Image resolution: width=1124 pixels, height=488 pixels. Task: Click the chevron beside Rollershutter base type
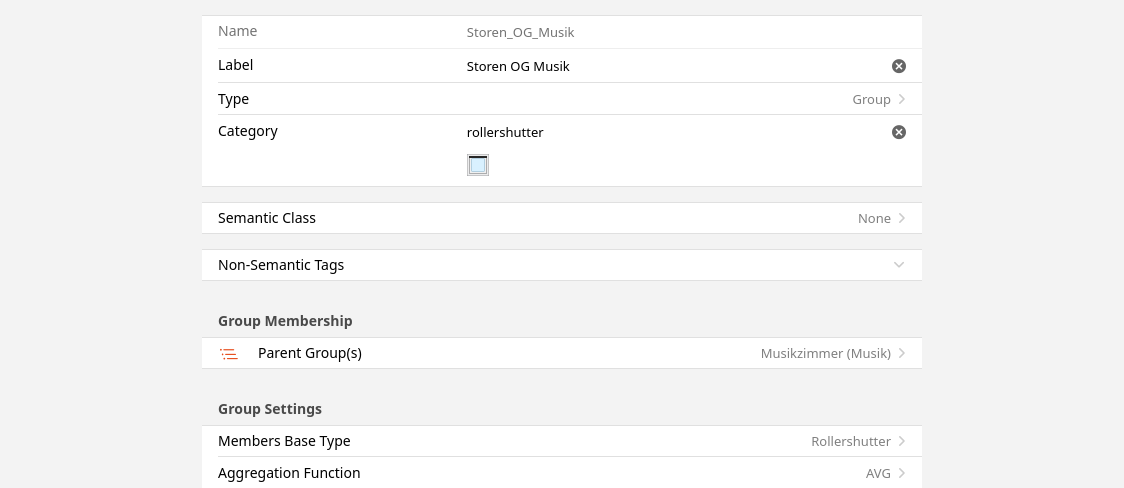pyautogui.click(x=902, y=441)
